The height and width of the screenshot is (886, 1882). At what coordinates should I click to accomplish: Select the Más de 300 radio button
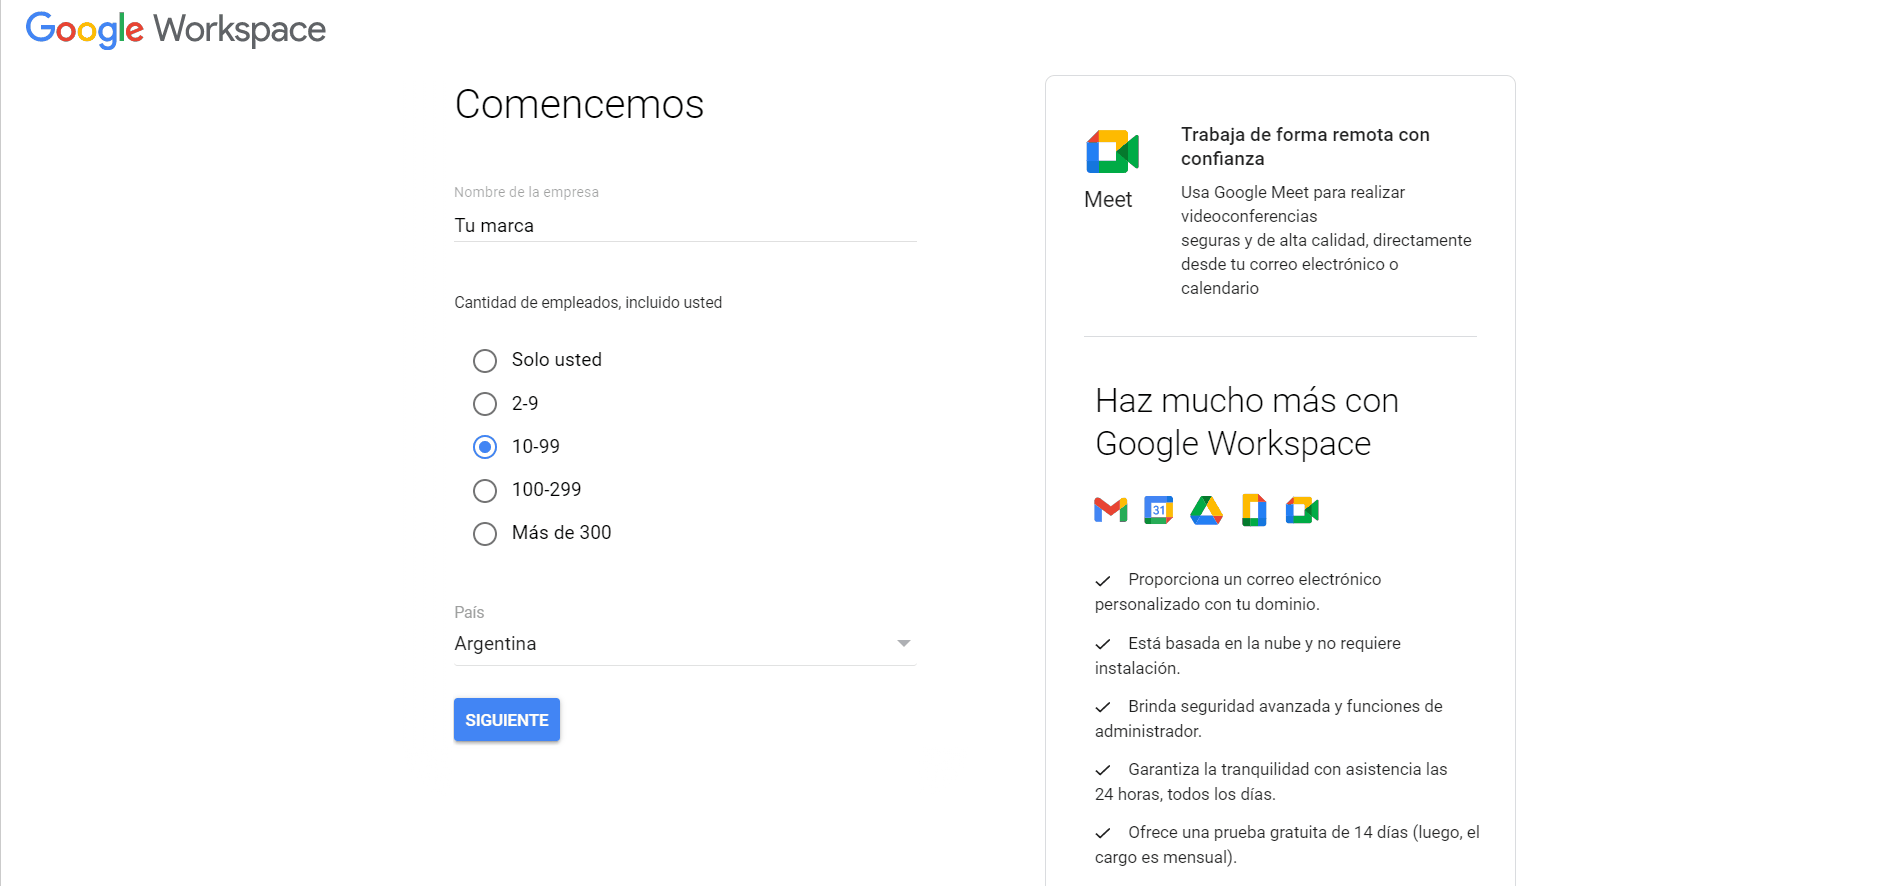coord(485,534)
